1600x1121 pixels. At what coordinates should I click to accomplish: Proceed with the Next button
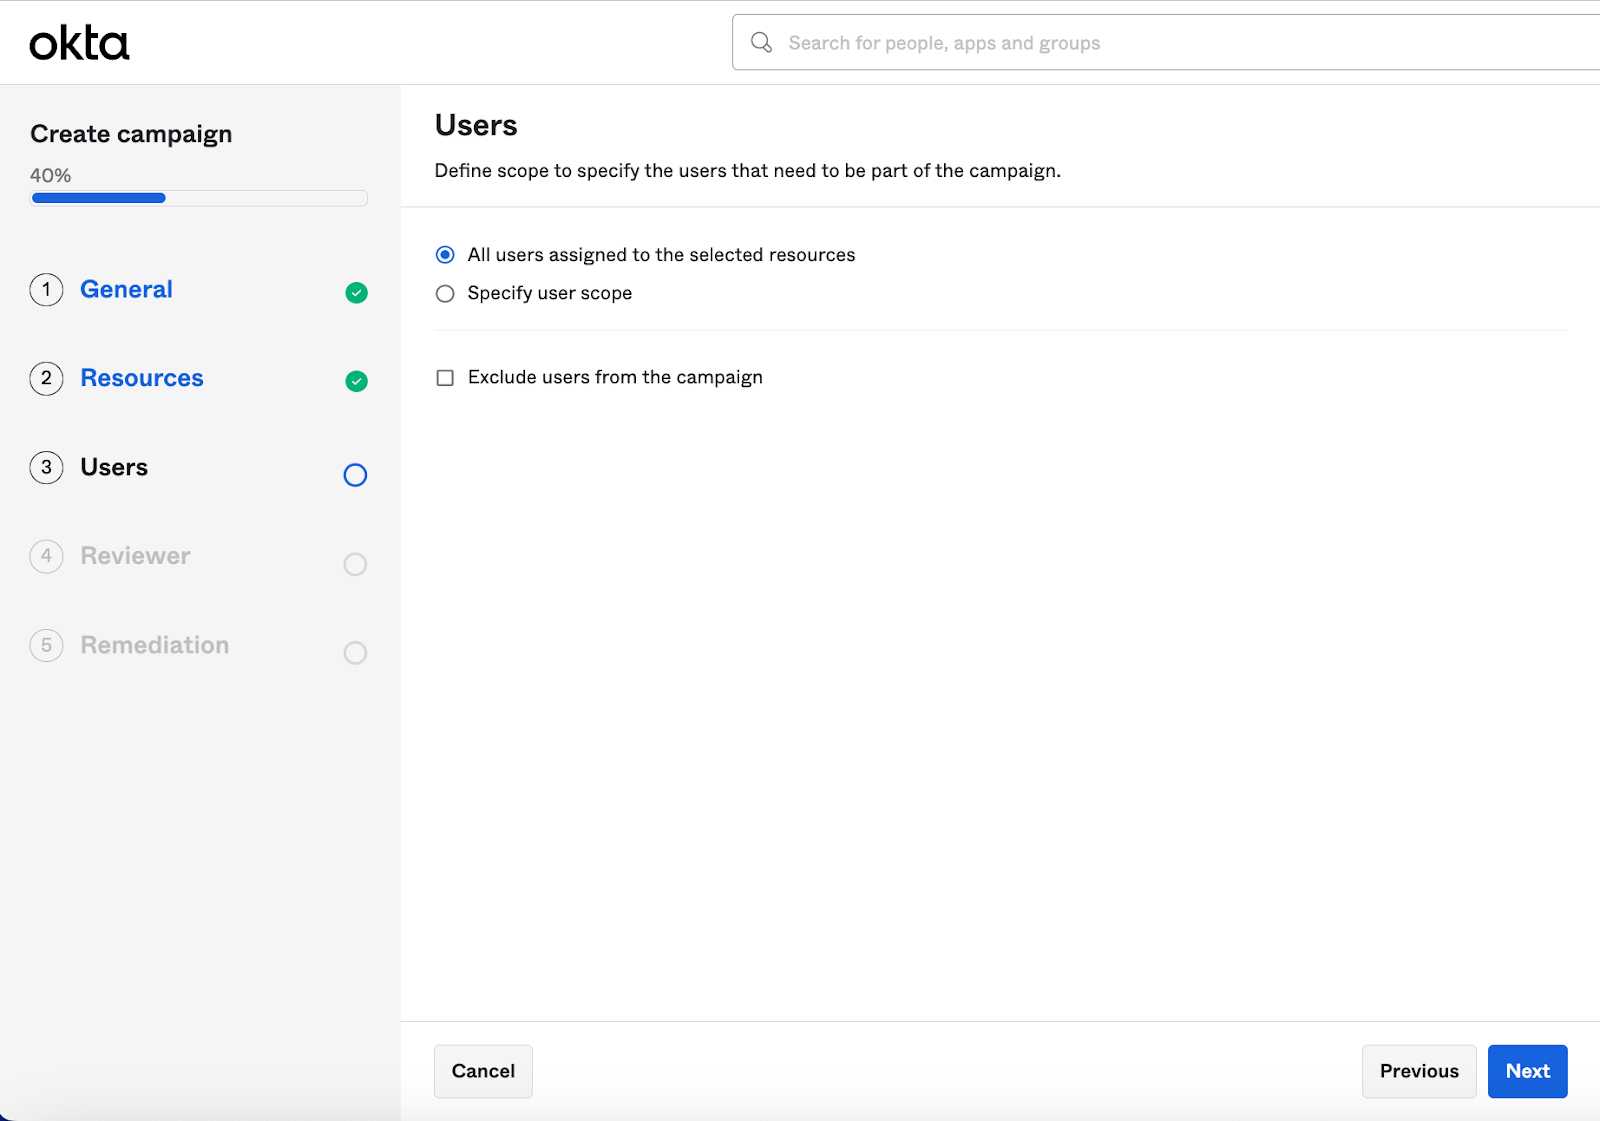click(x=1527, y=1071)
